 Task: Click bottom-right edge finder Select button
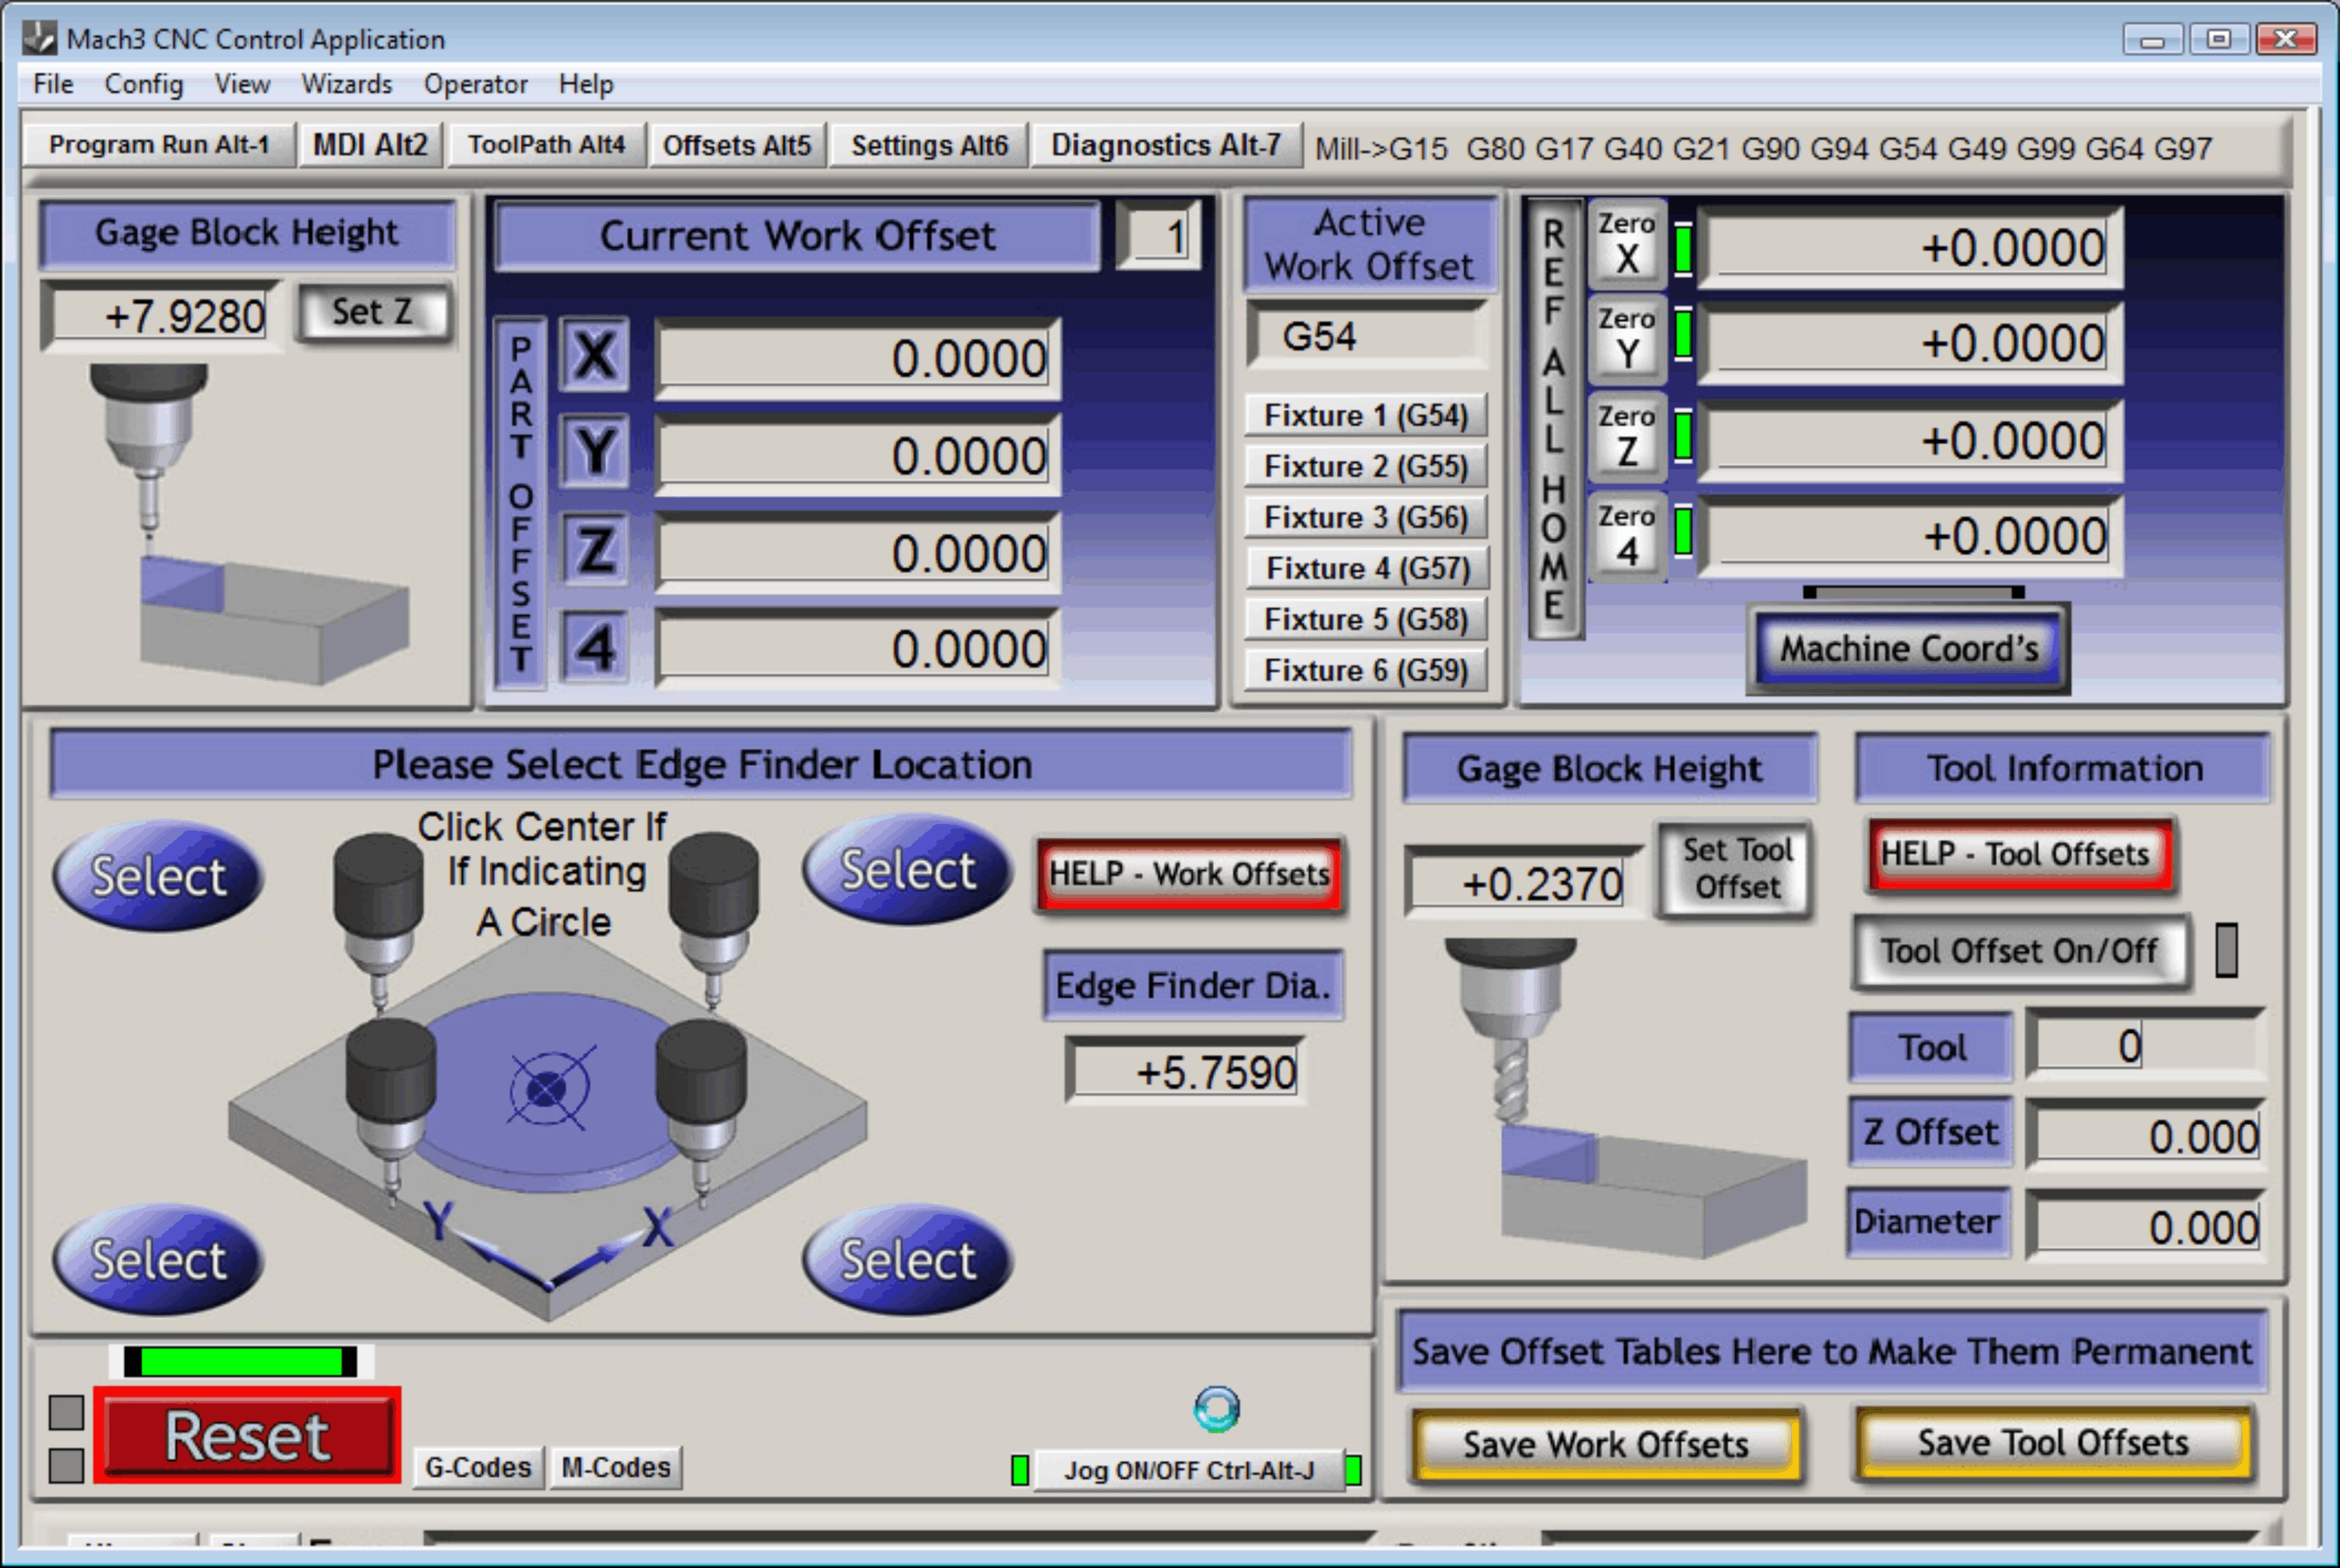point(907,1259)
